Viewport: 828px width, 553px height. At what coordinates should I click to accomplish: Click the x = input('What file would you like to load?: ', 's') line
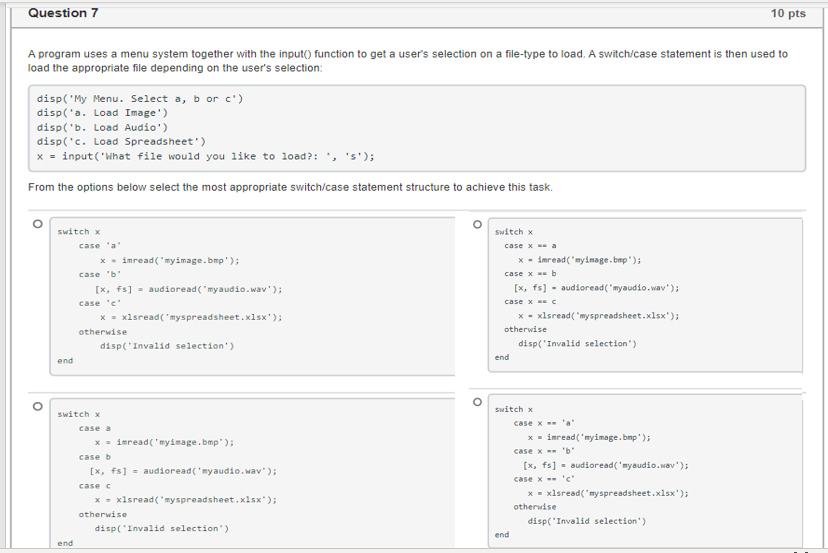click(x=205, y=156)
